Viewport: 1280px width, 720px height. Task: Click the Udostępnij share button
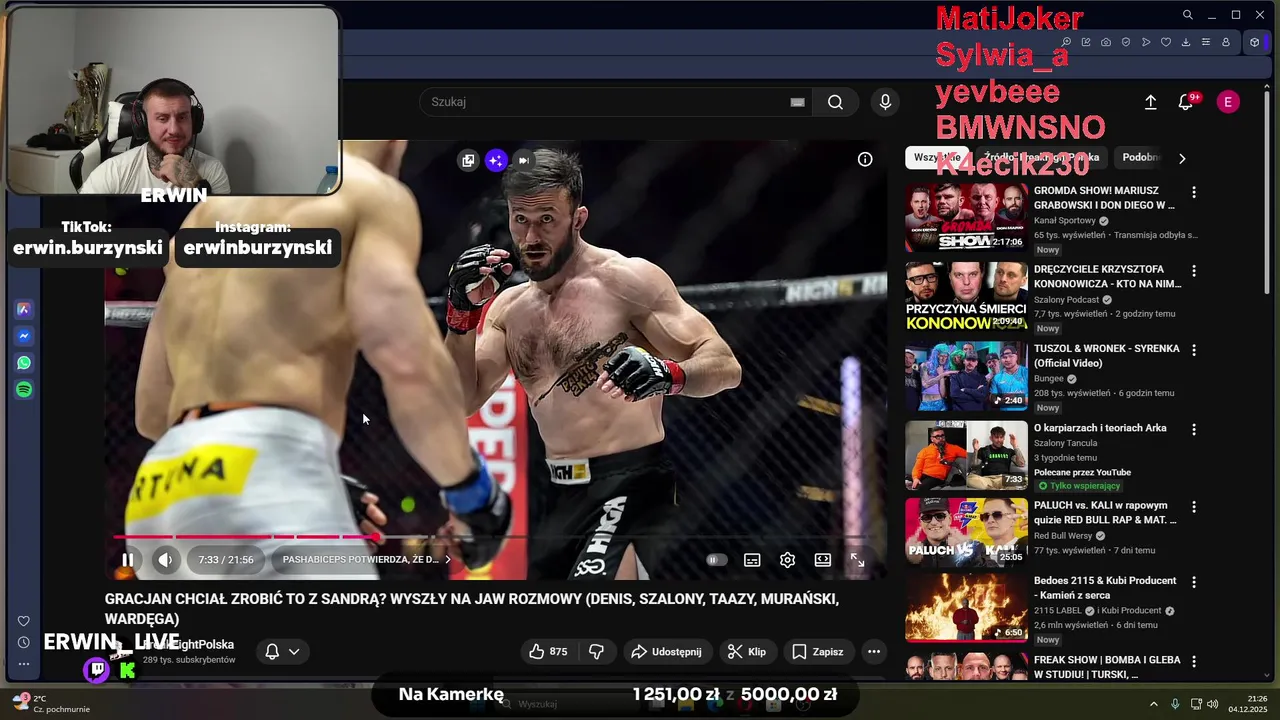(x=667, y=651)
